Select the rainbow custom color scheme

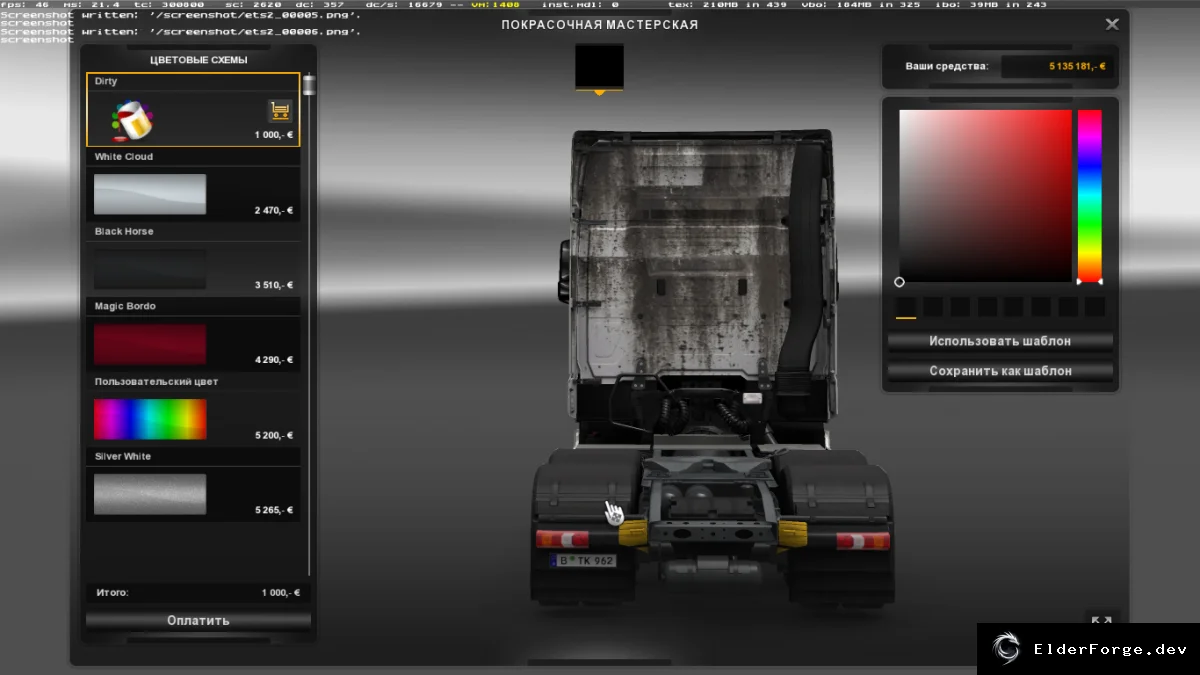click(150, 420)
